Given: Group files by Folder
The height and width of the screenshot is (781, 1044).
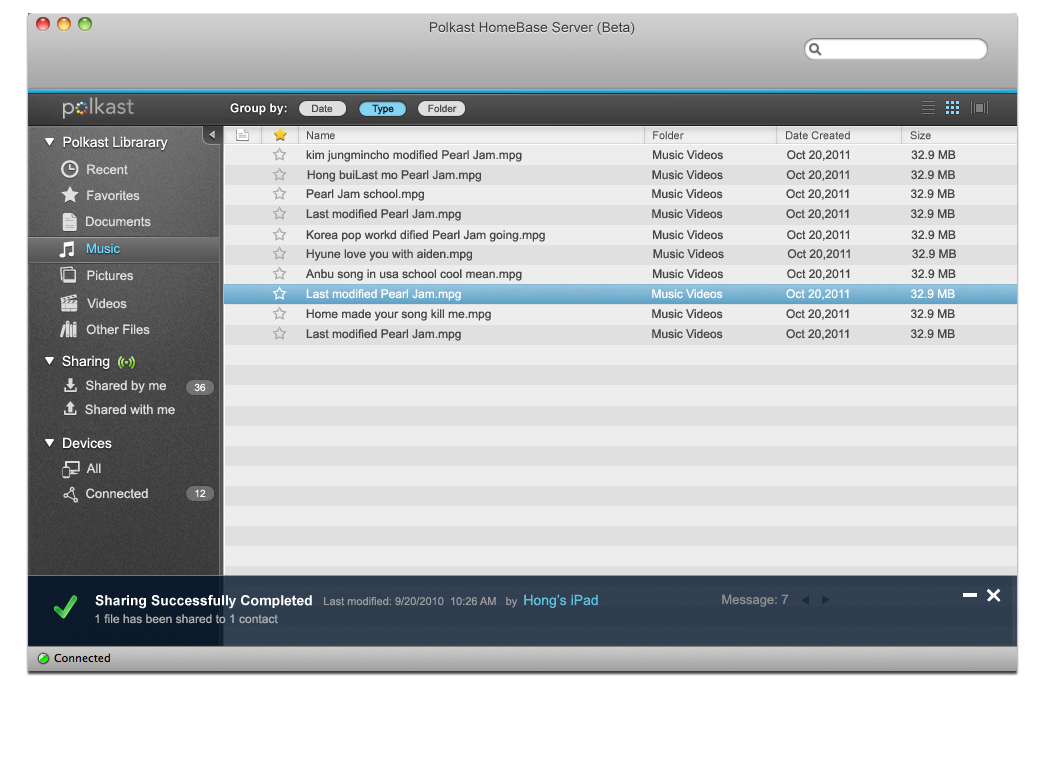Looking at the screenshot, I should (442, 109).
